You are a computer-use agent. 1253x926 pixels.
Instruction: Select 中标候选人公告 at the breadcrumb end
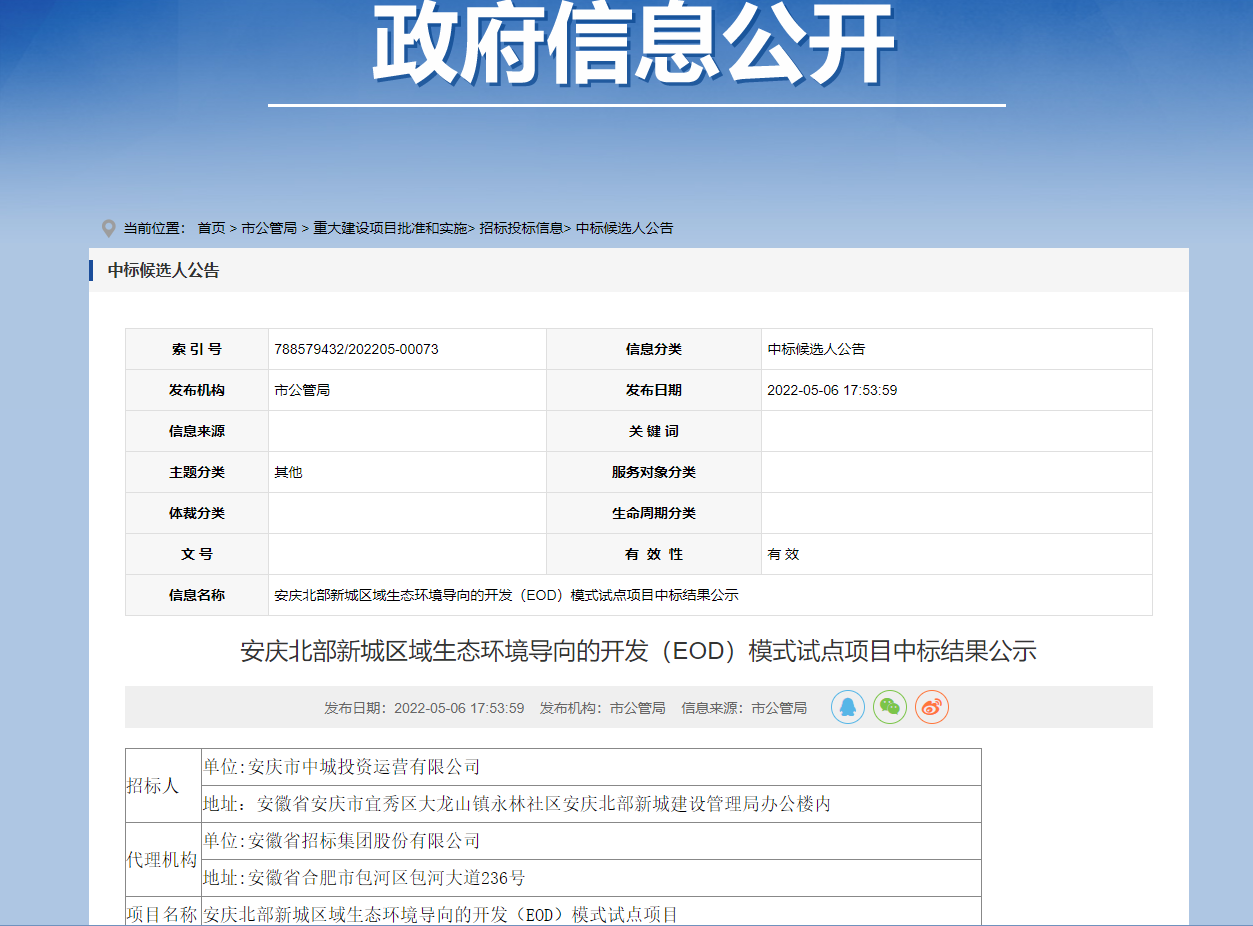coord(625,228)
